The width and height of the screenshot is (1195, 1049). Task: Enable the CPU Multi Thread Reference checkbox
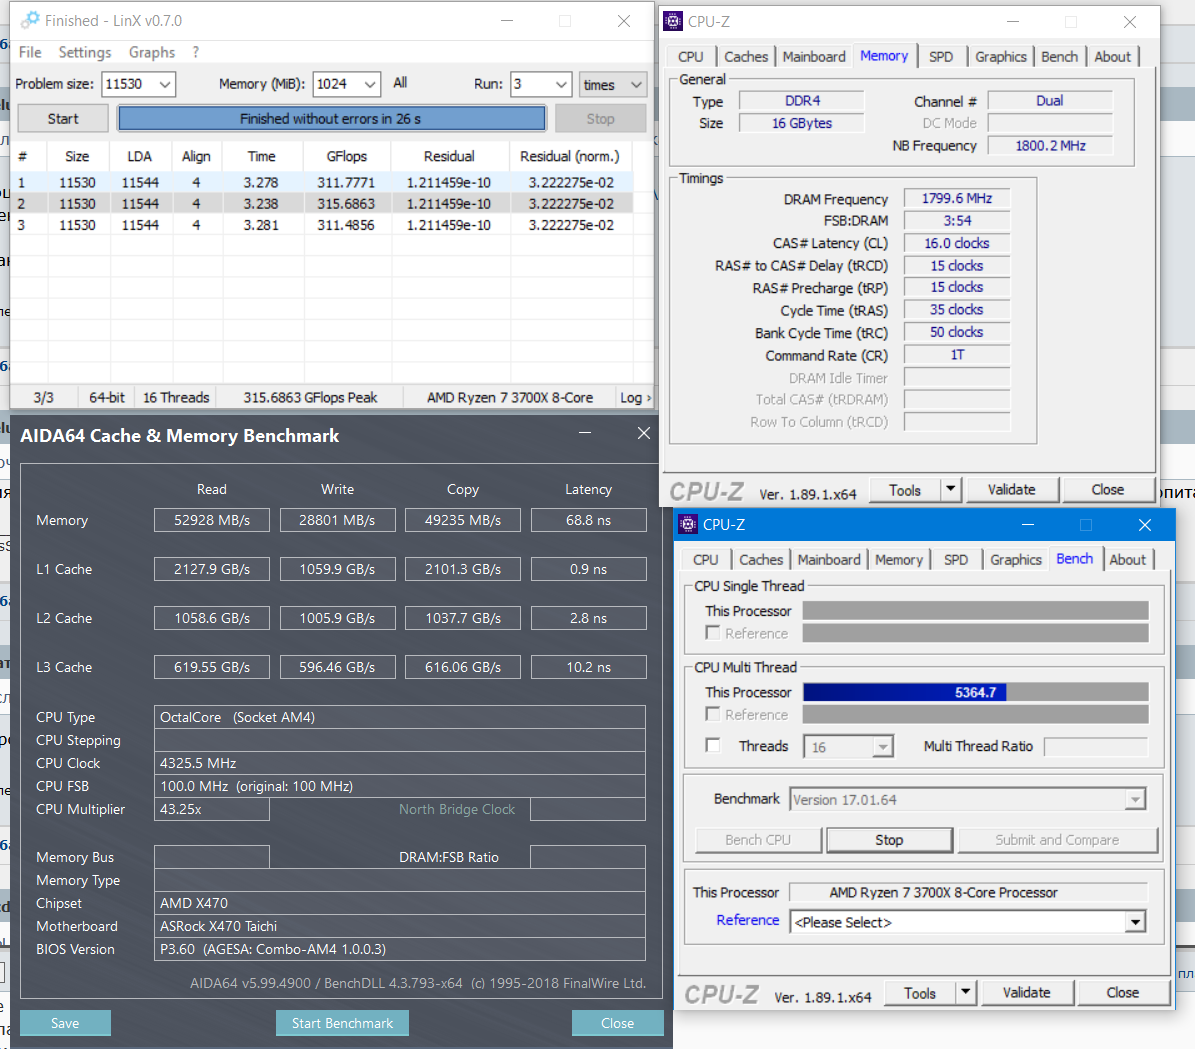click(713, 714)
